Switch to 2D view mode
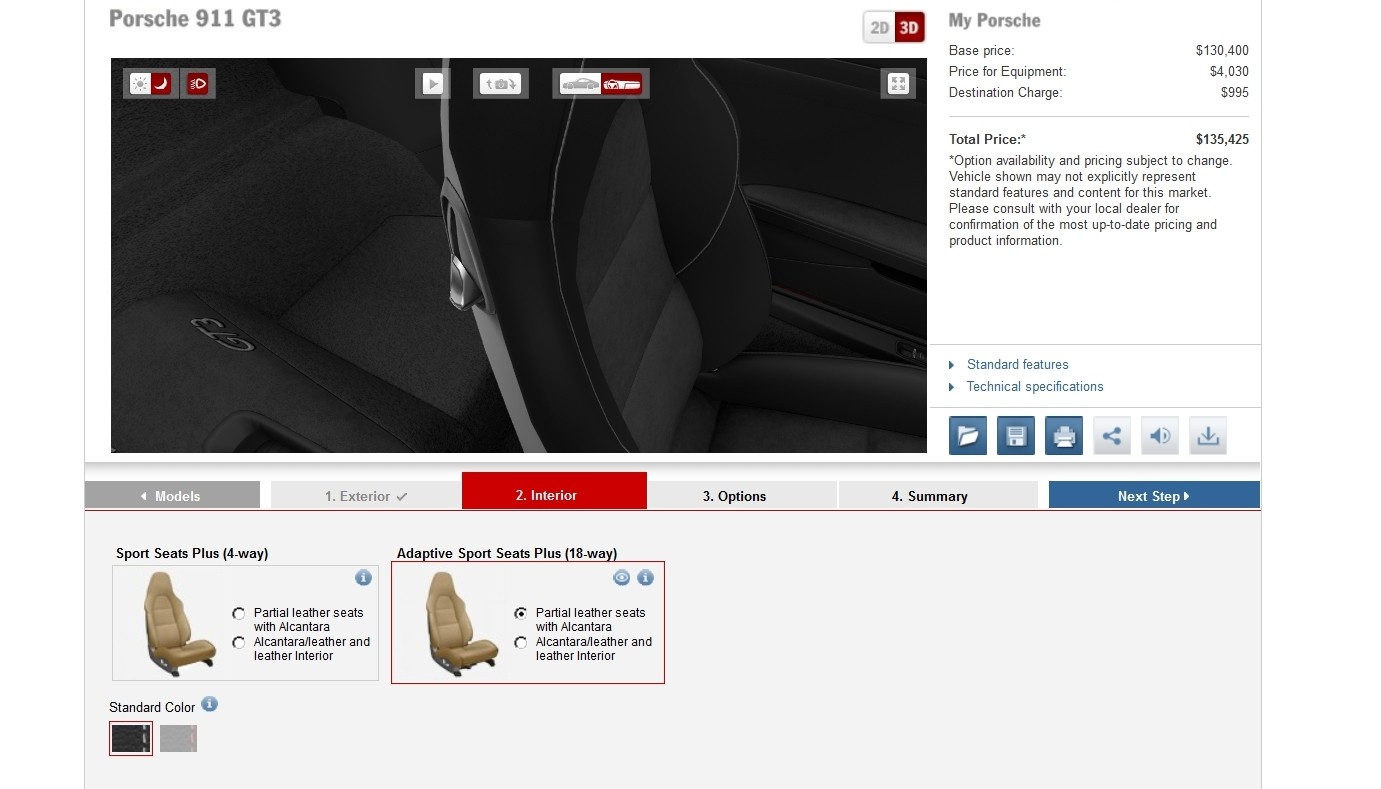The image size is (1381, 789). point(880,28)
